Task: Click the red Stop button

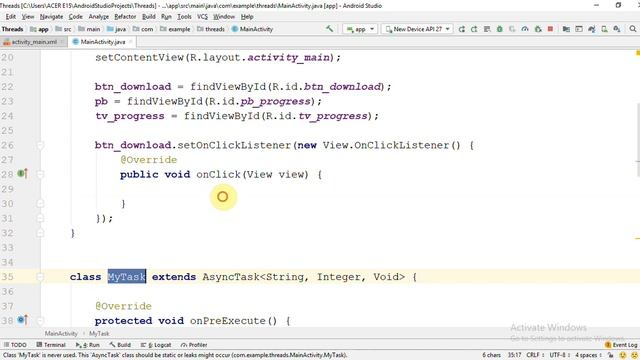Action: (550, 29)
